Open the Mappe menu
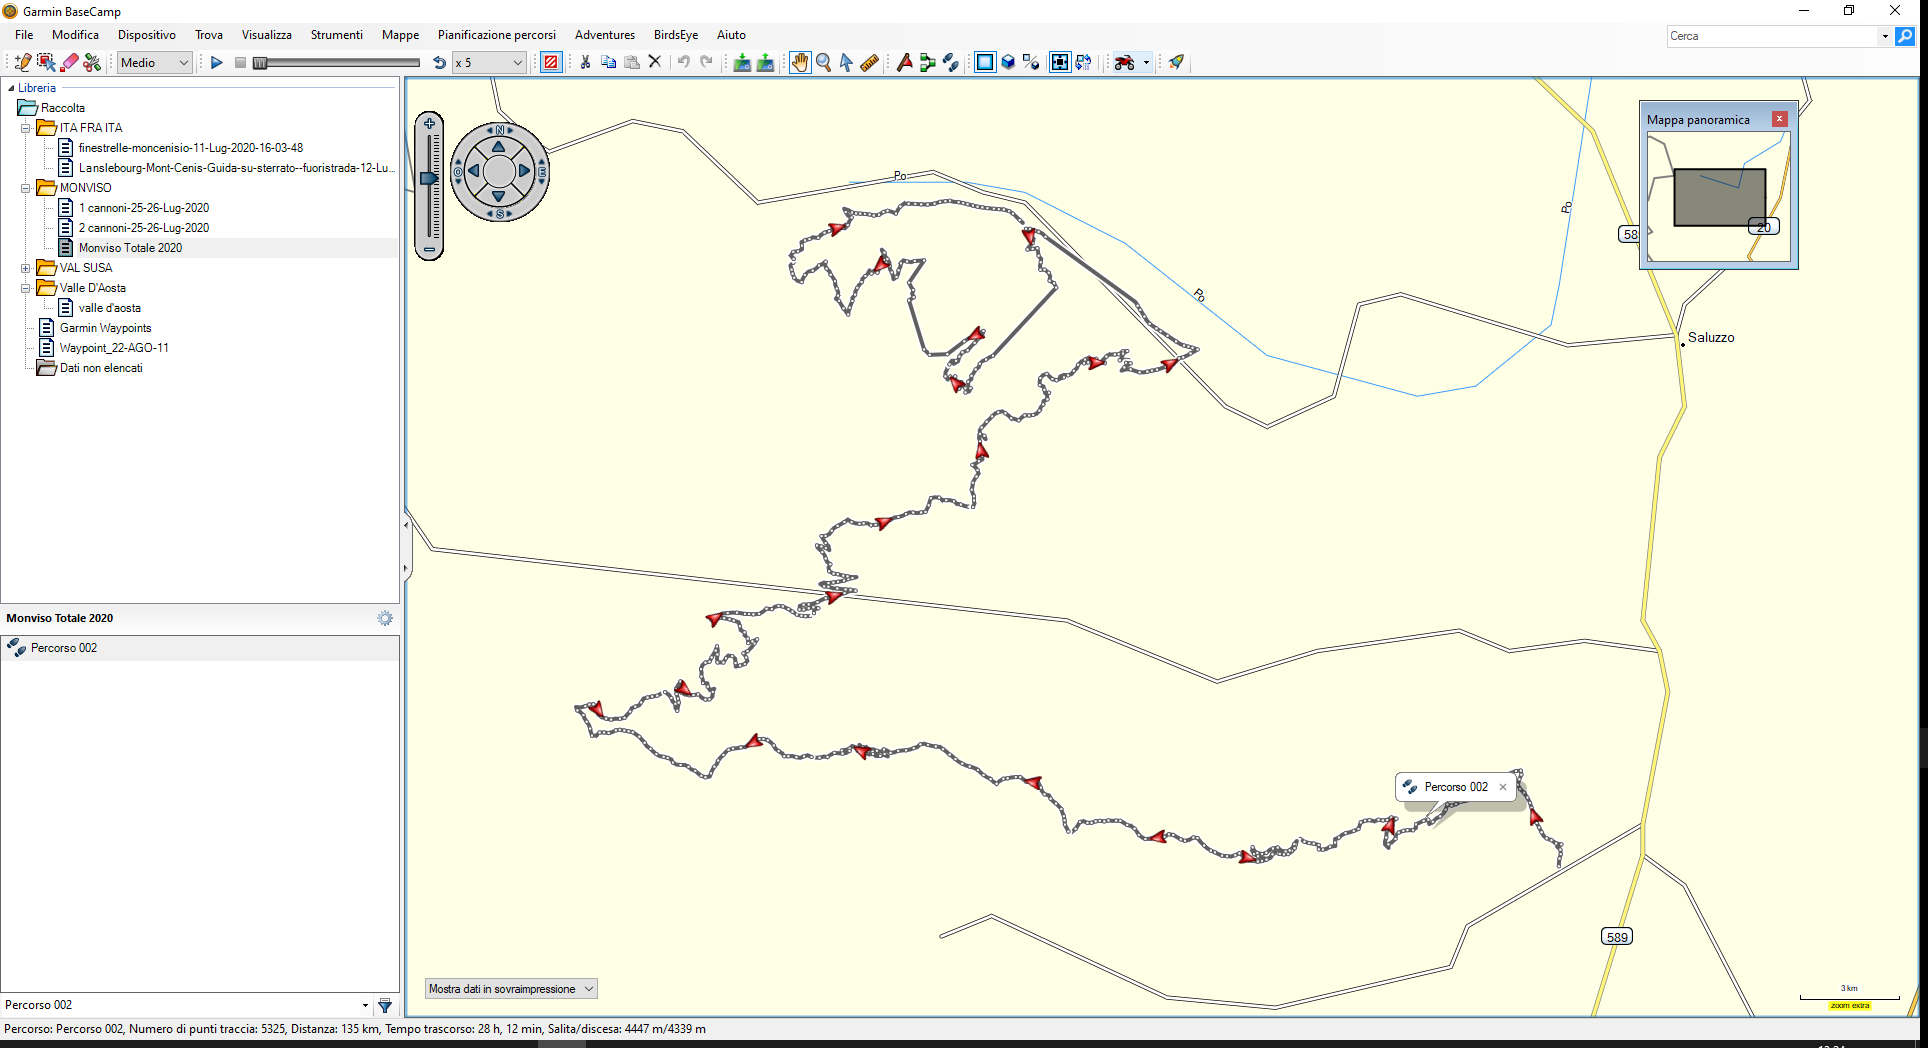The height and width of the screenshot is (1048, 1928). coord(400,35)
